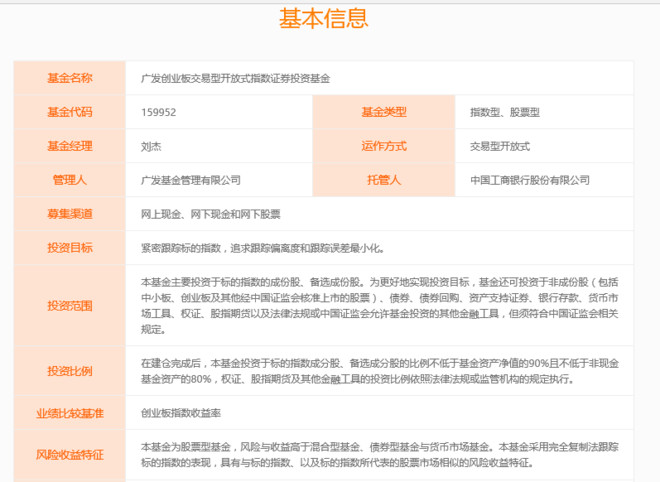
Task: Click ratio paragraph starting 在建仓完成后
Action: click(x=380, y=371)
